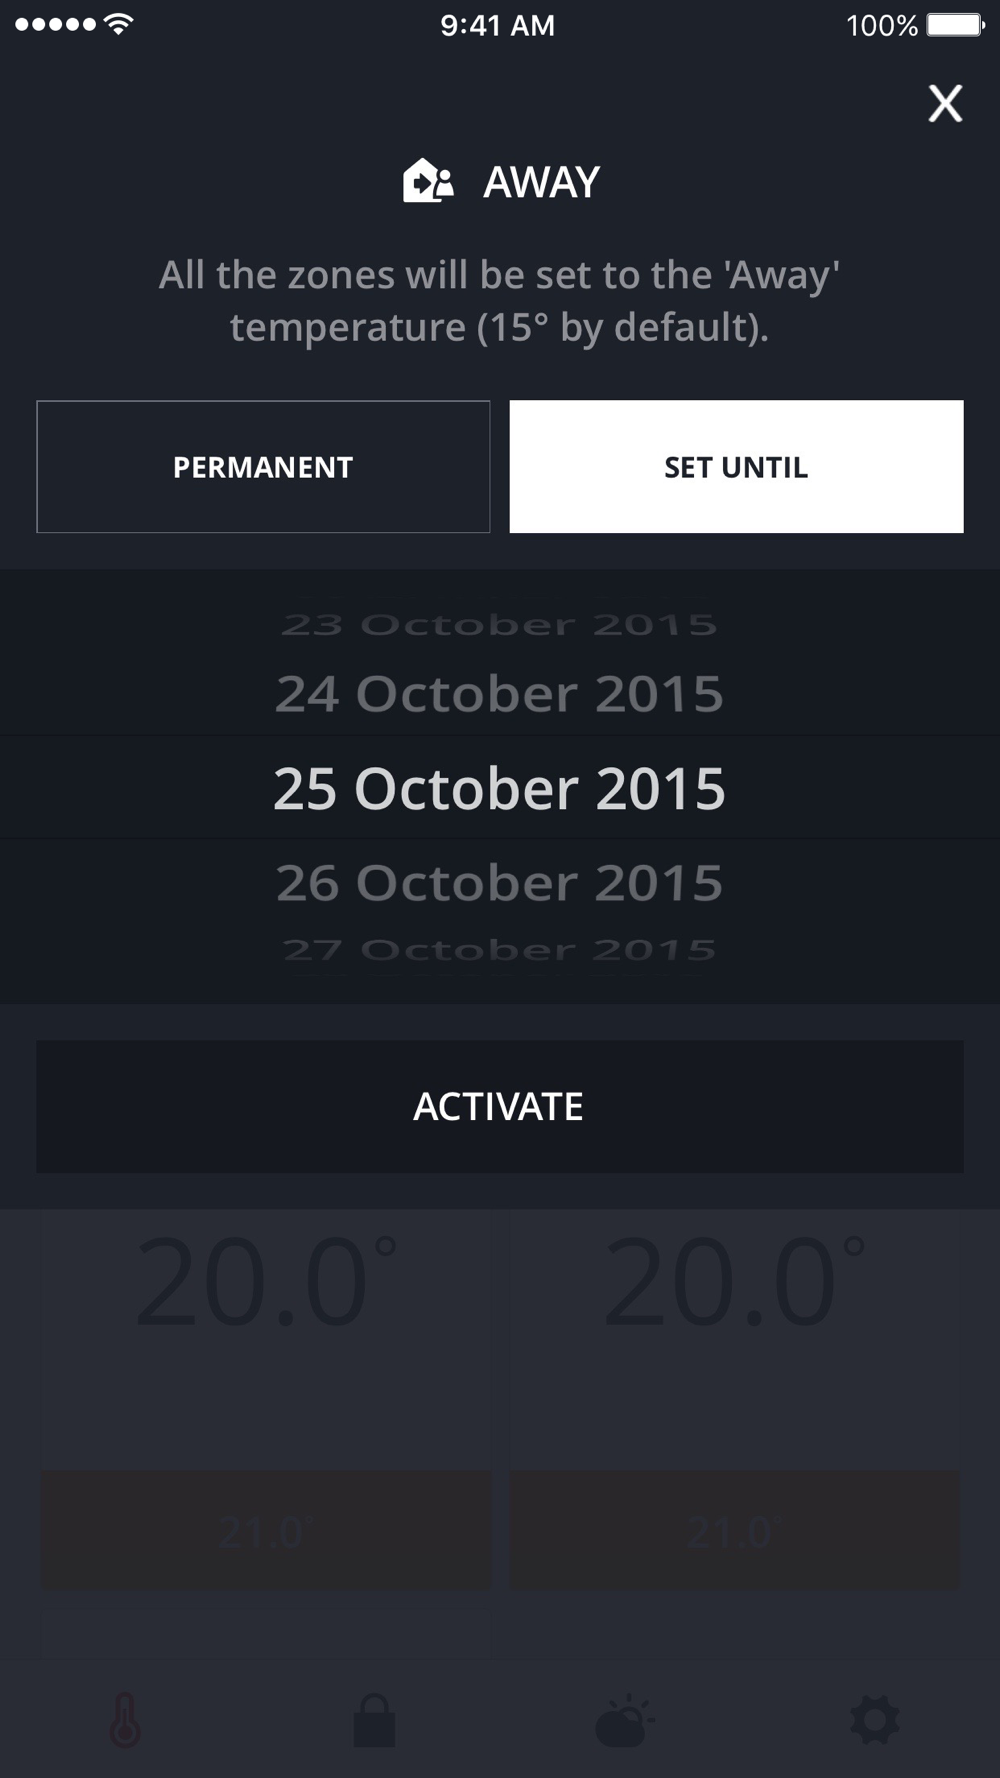
Task: Select the Set Until option
Action: coord(736,467)
